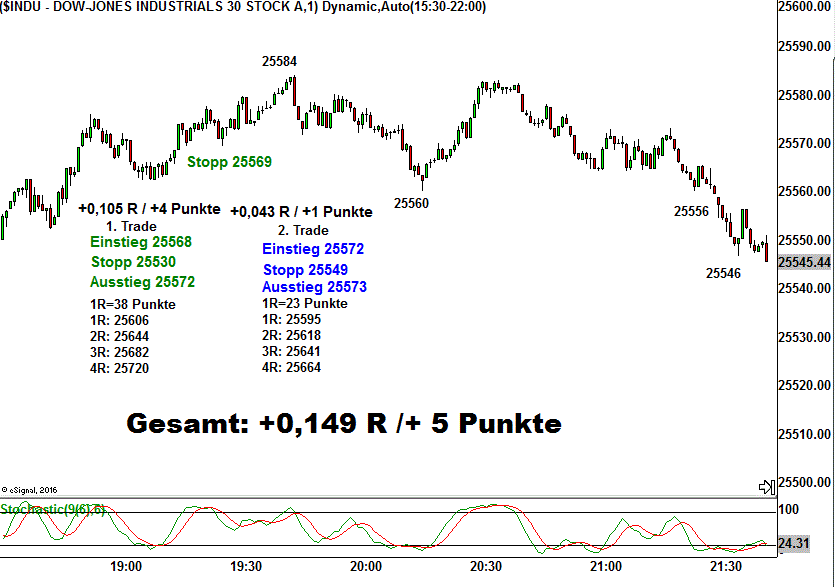Select the blue 'Ausstieg 25573' exit label
The height and width of the screenshot is (587, 835).
click(314, 287)
